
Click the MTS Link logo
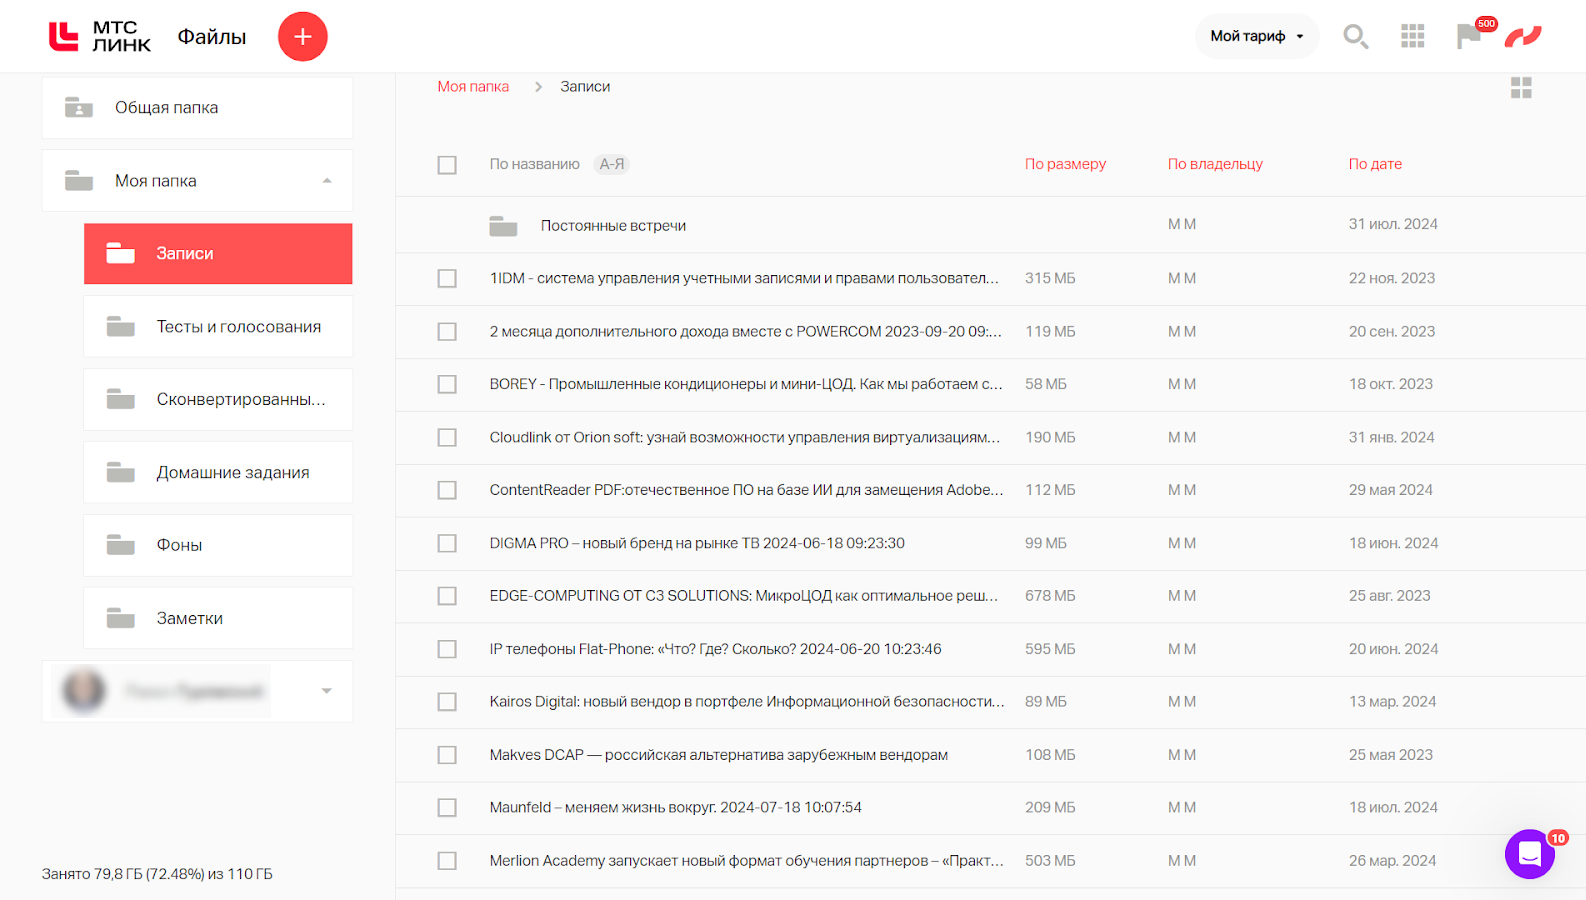coord(100,36)
